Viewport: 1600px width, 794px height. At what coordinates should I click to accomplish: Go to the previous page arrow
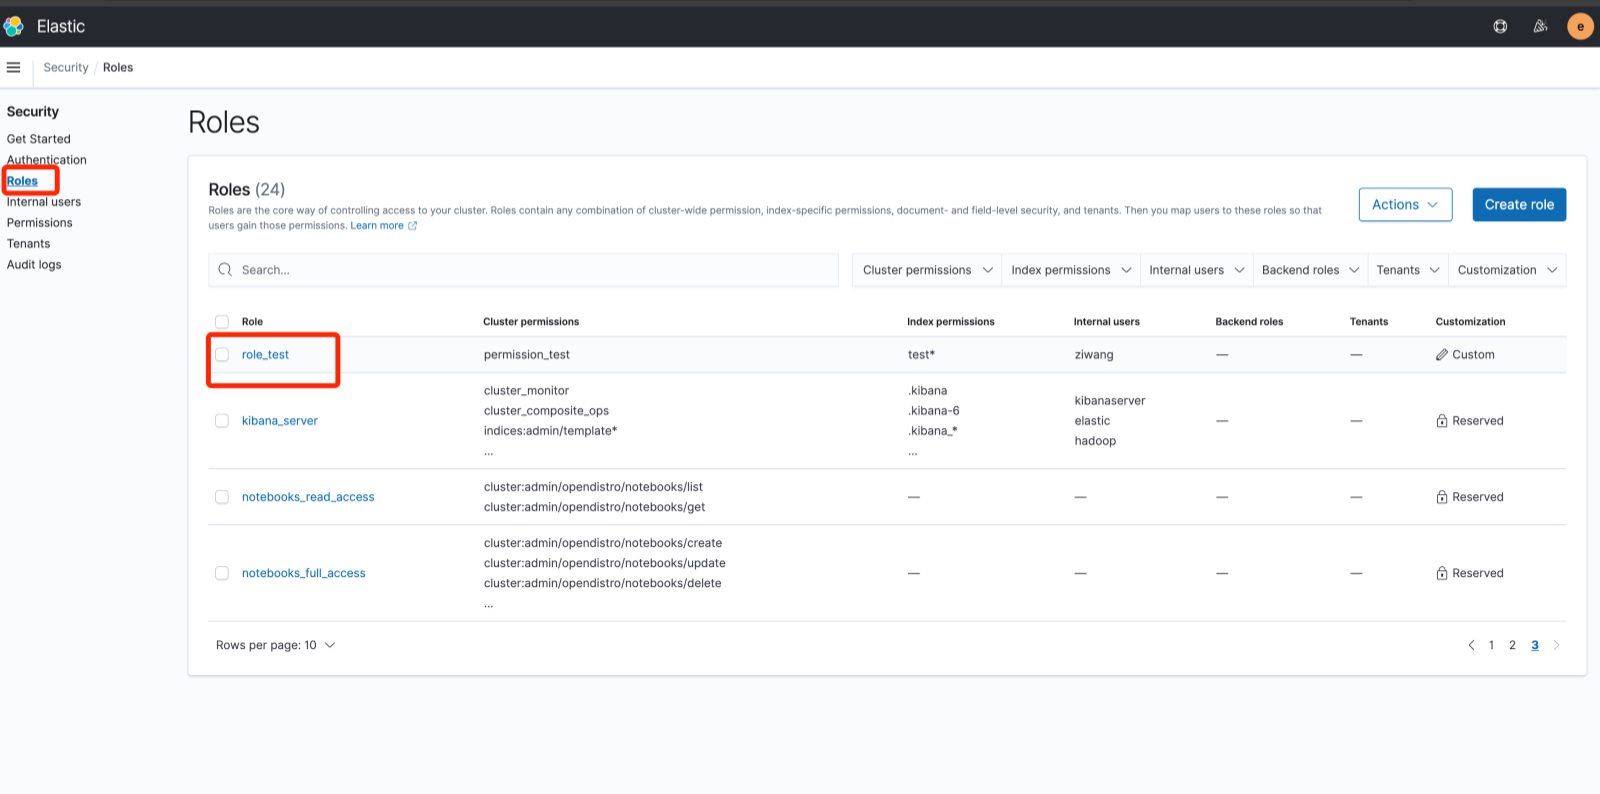1471,645
